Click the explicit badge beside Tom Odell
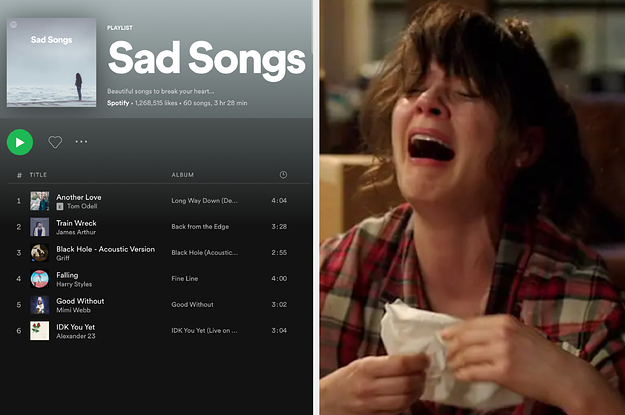 (x=60, y=206)
